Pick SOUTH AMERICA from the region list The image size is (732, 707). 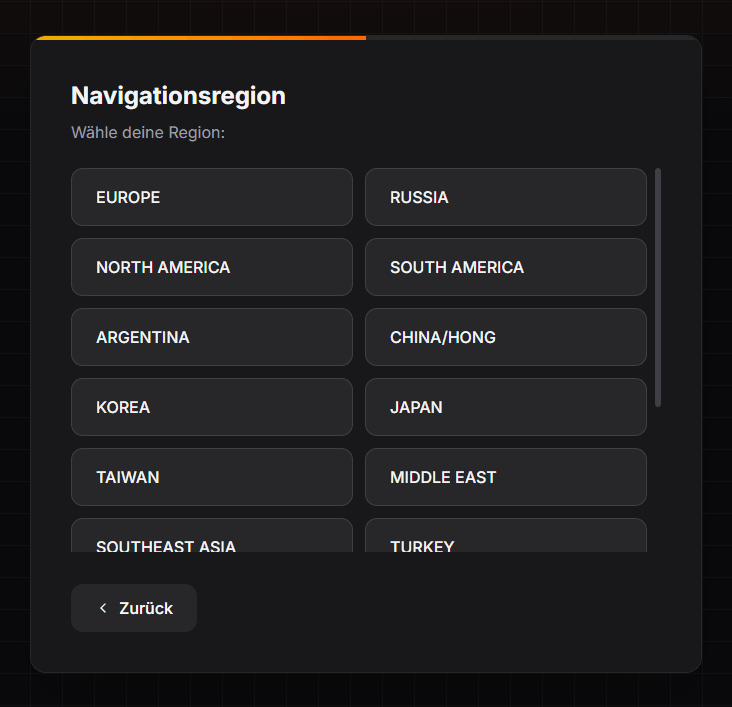click(x=505, y=267)
